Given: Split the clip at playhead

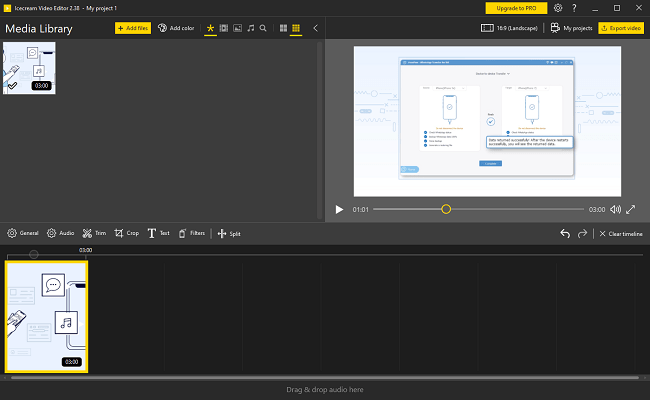Looking at the screenshot, I should [x=229, y=233].
